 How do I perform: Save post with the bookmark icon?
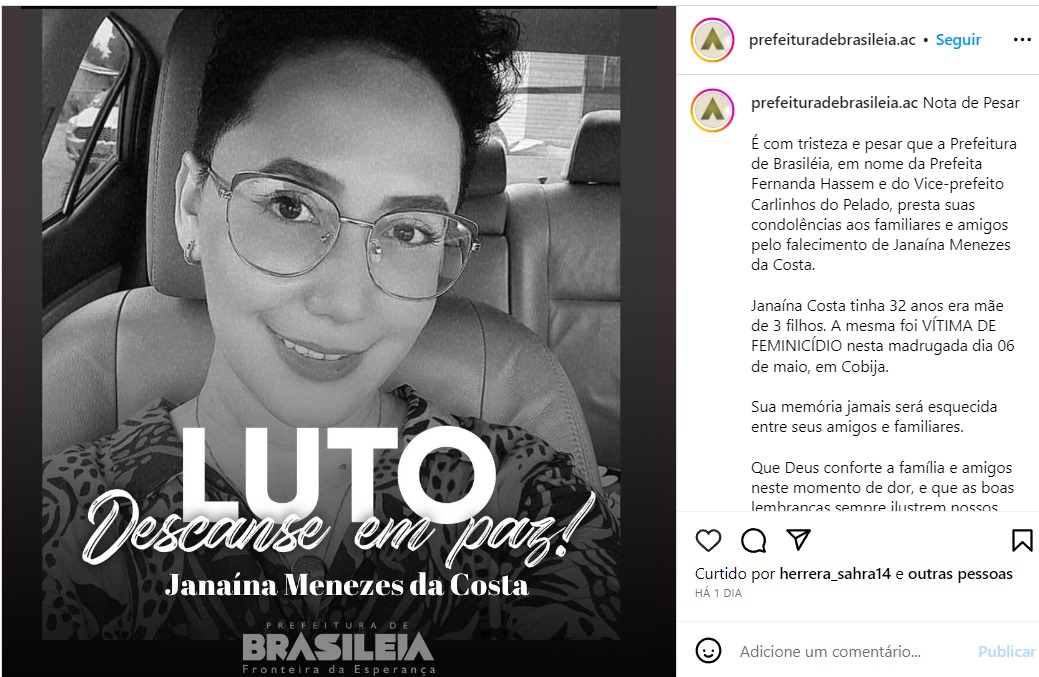pos(1022,541)
